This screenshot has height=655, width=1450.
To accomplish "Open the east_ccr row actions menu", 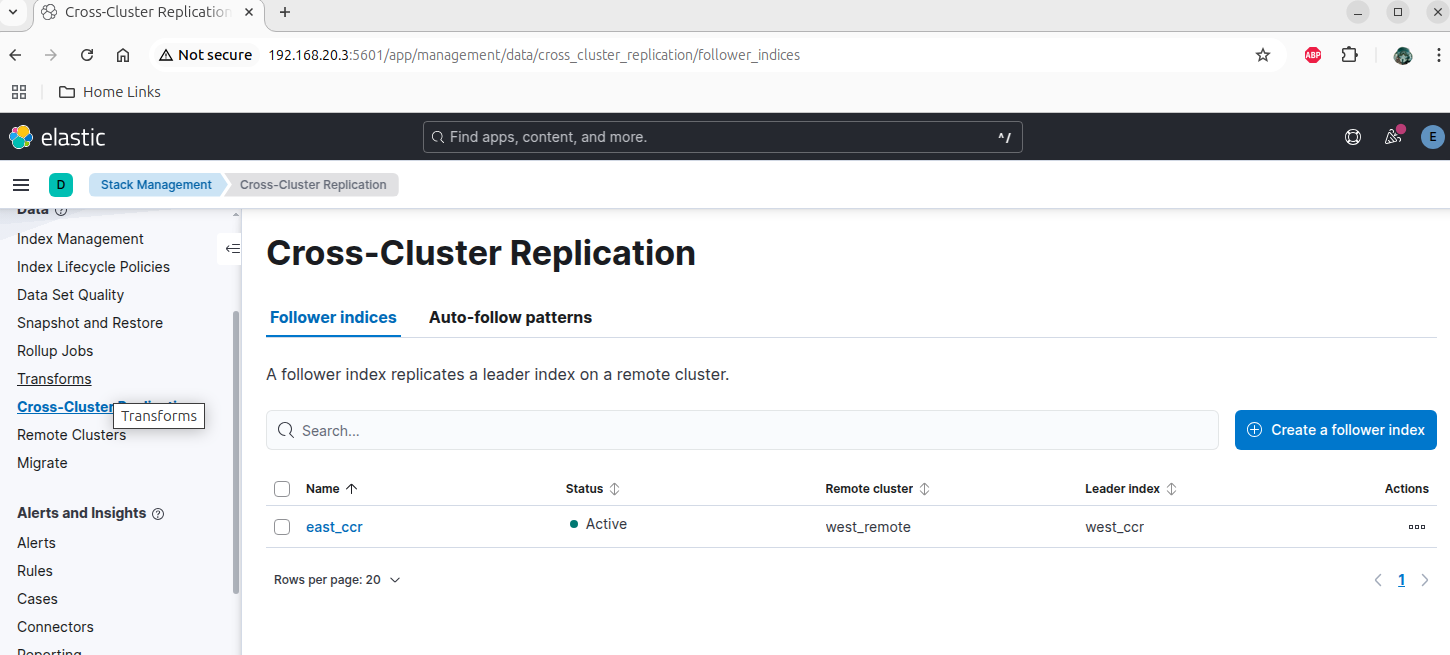I will [x=1416, y=527].
